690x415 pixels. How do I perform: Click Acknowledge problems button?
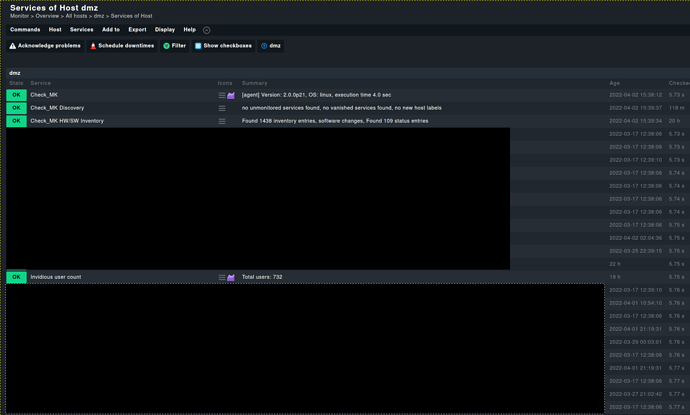[x=45, y=46]
